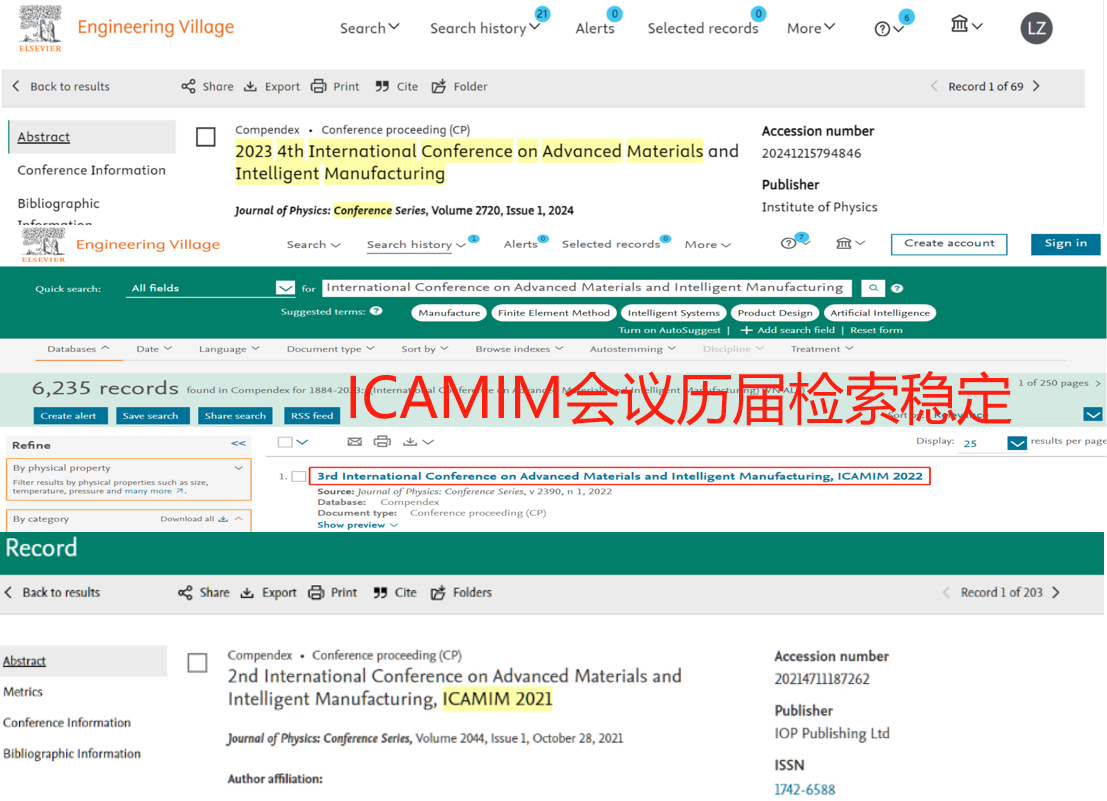Screen dimensions: 1107x801
Task: Expand Browse indexes dropdown
Action: point(519,349)
